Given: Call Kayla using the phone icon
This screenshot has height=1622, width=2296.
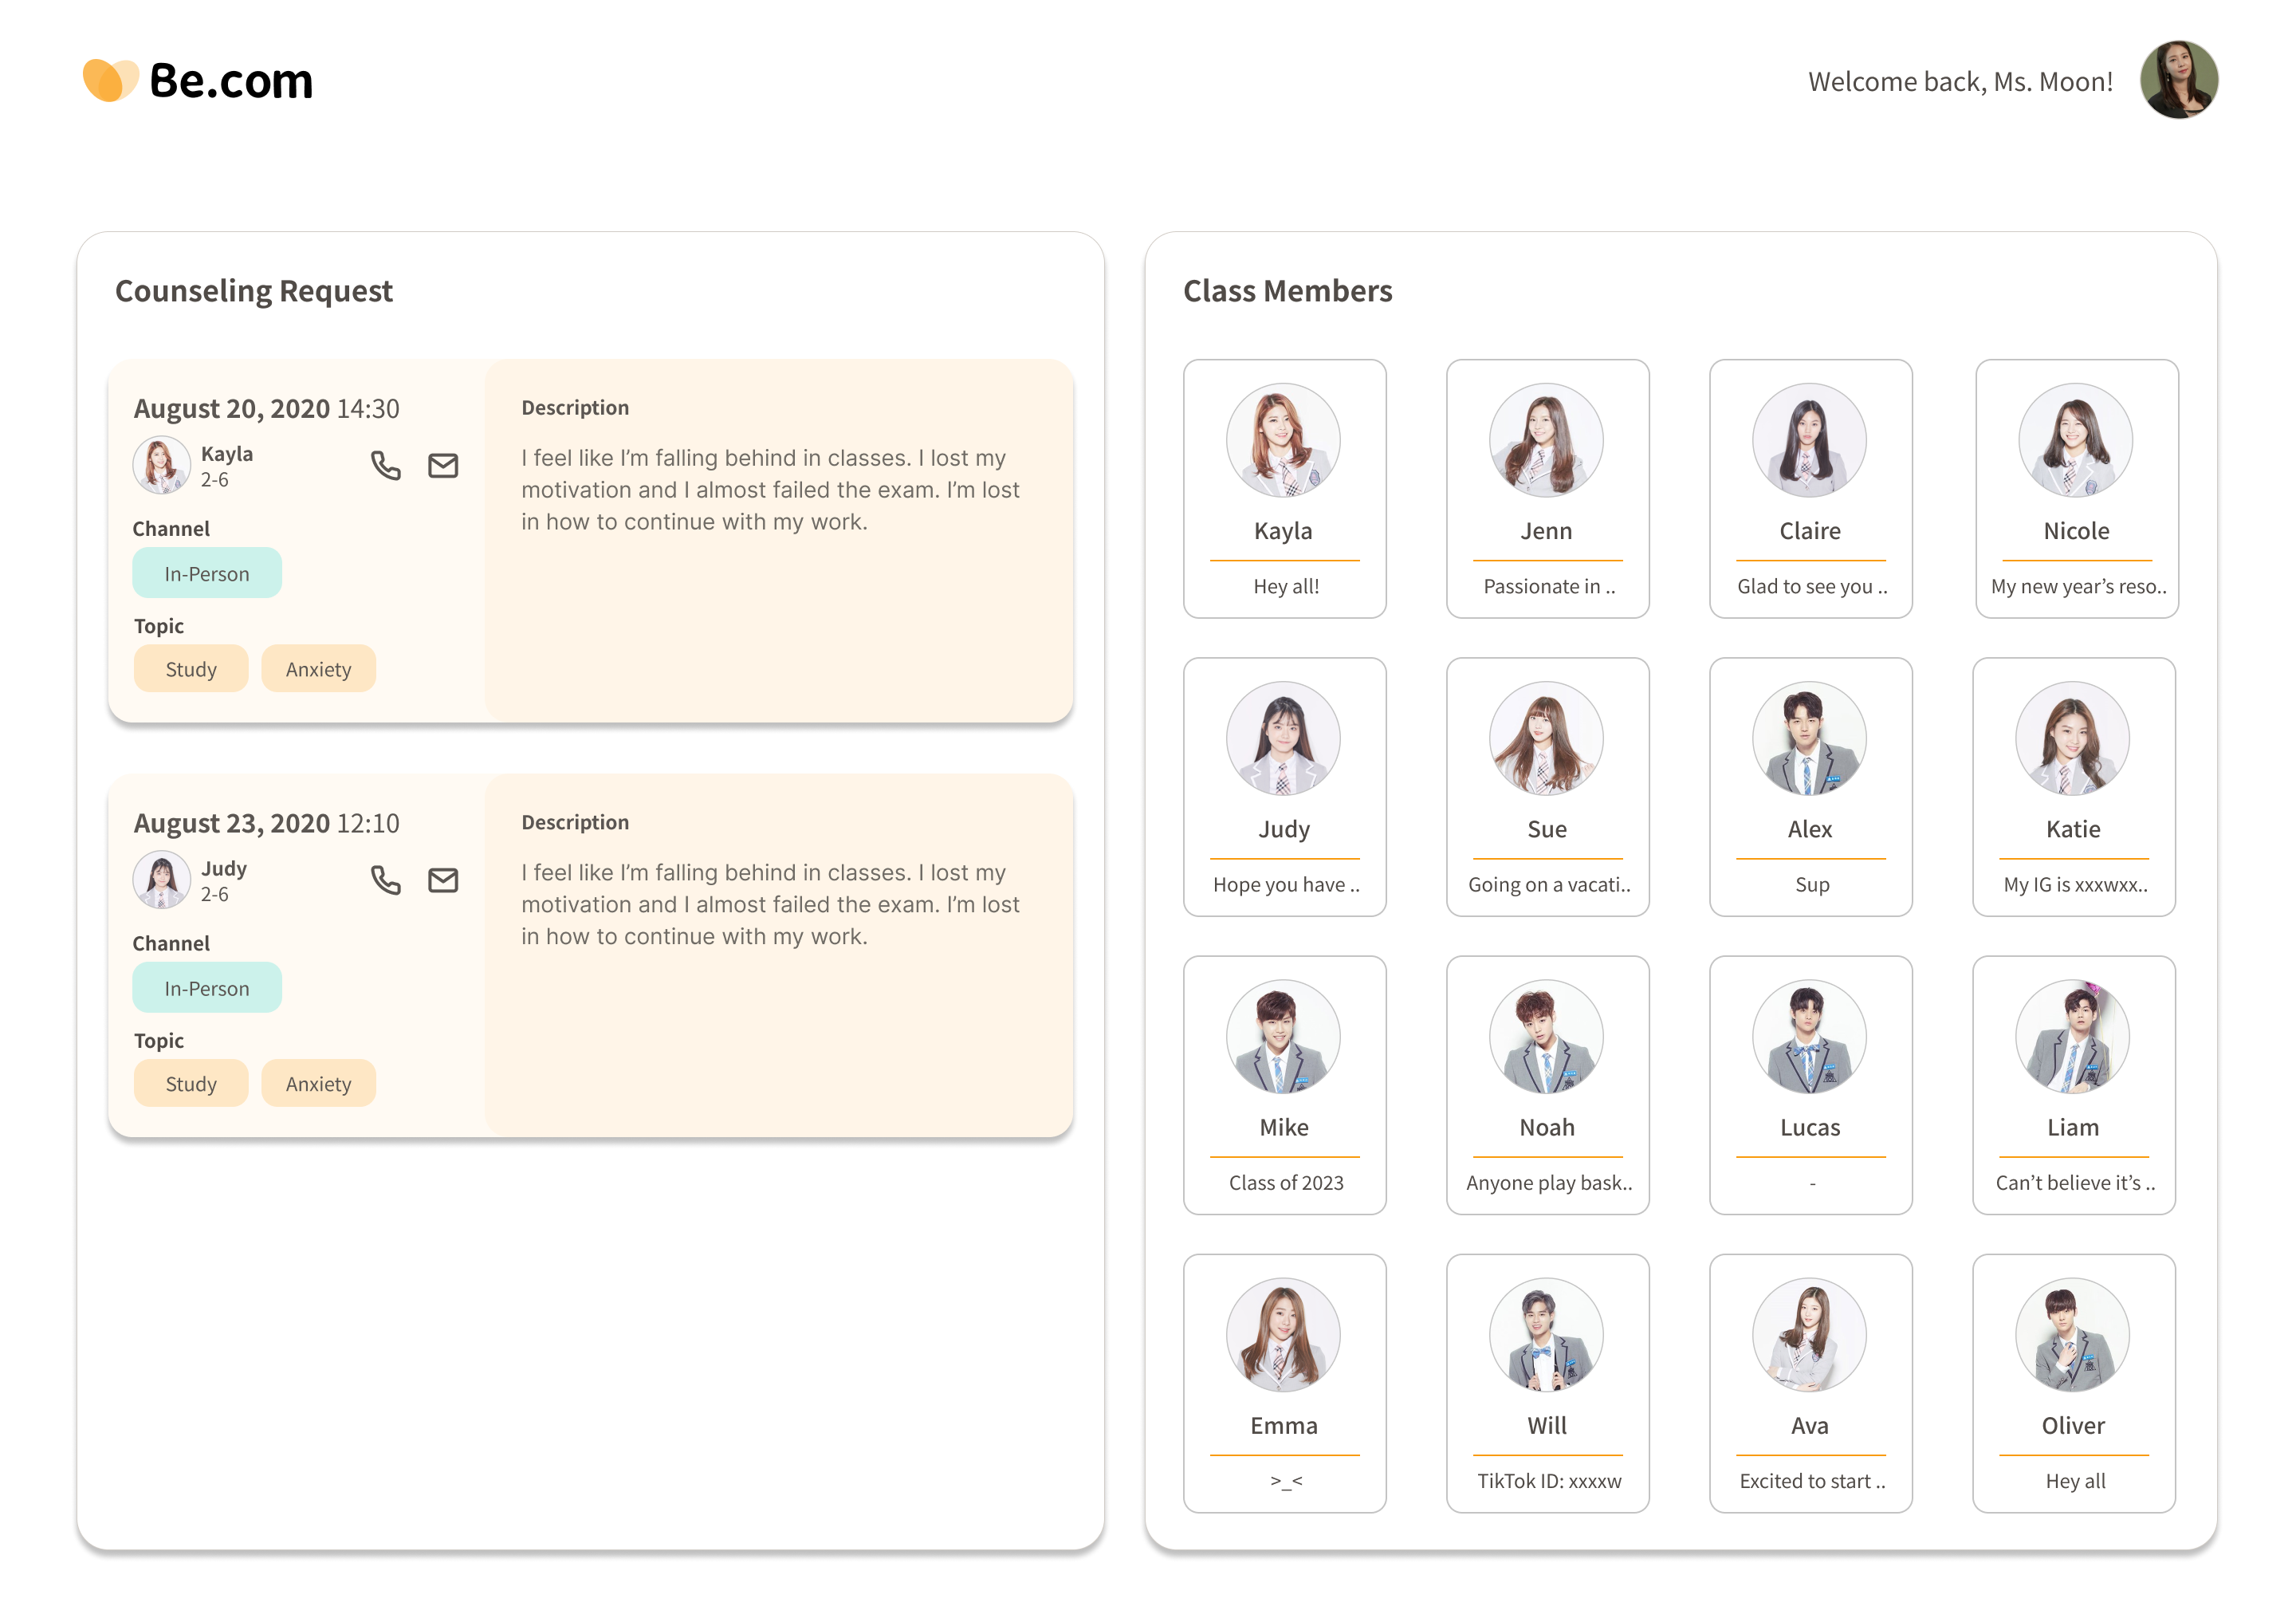Looking at the screenshot, I should pos(385,465).
